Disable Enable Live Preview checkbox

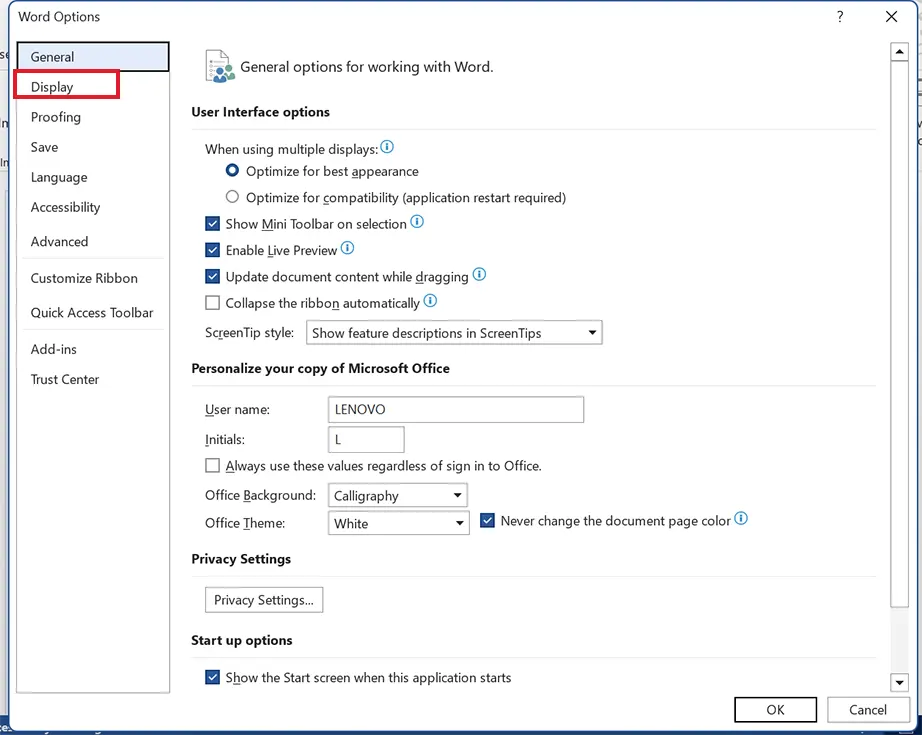[212, 250]
